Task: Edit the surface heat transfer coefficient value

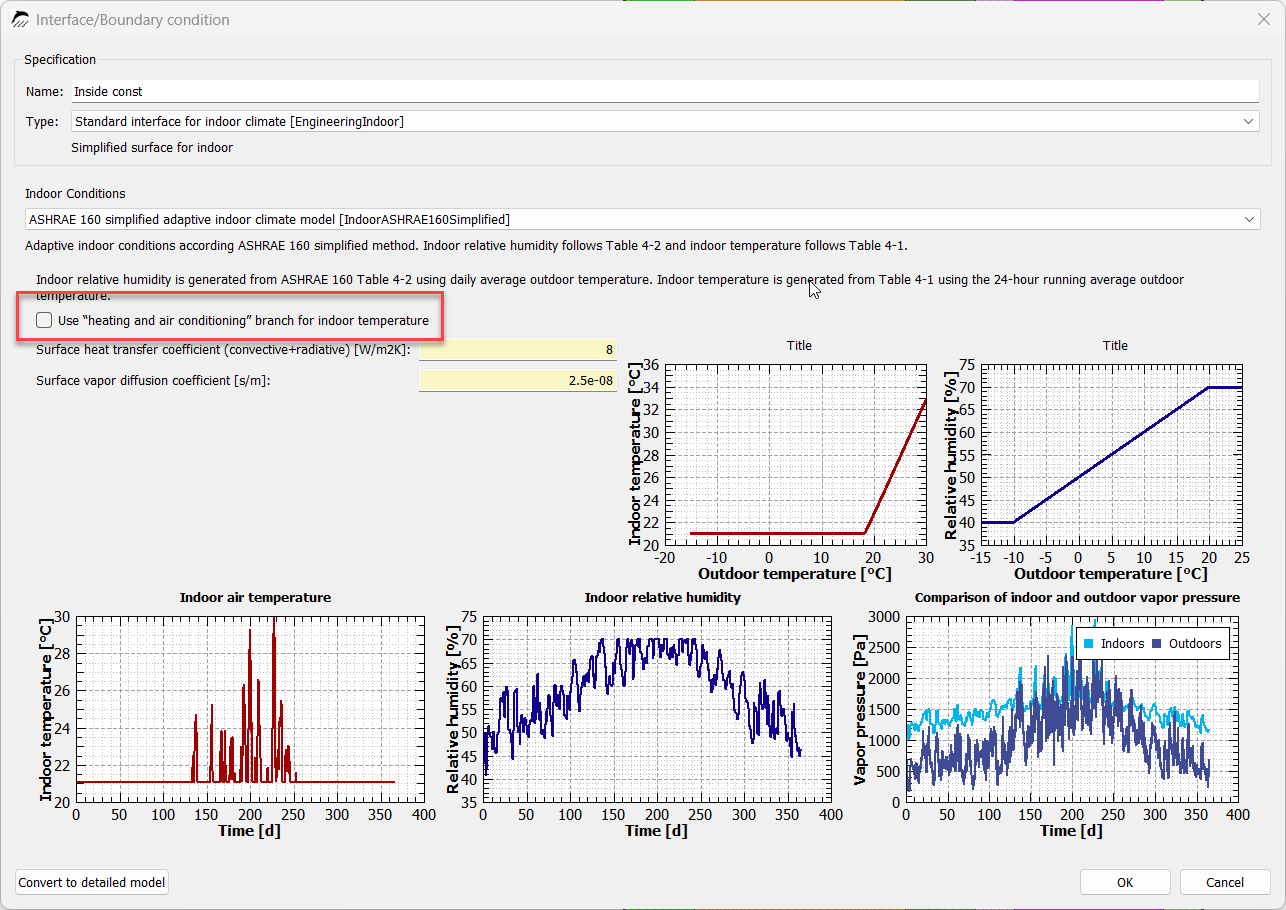Action: [x=518, y=350]
